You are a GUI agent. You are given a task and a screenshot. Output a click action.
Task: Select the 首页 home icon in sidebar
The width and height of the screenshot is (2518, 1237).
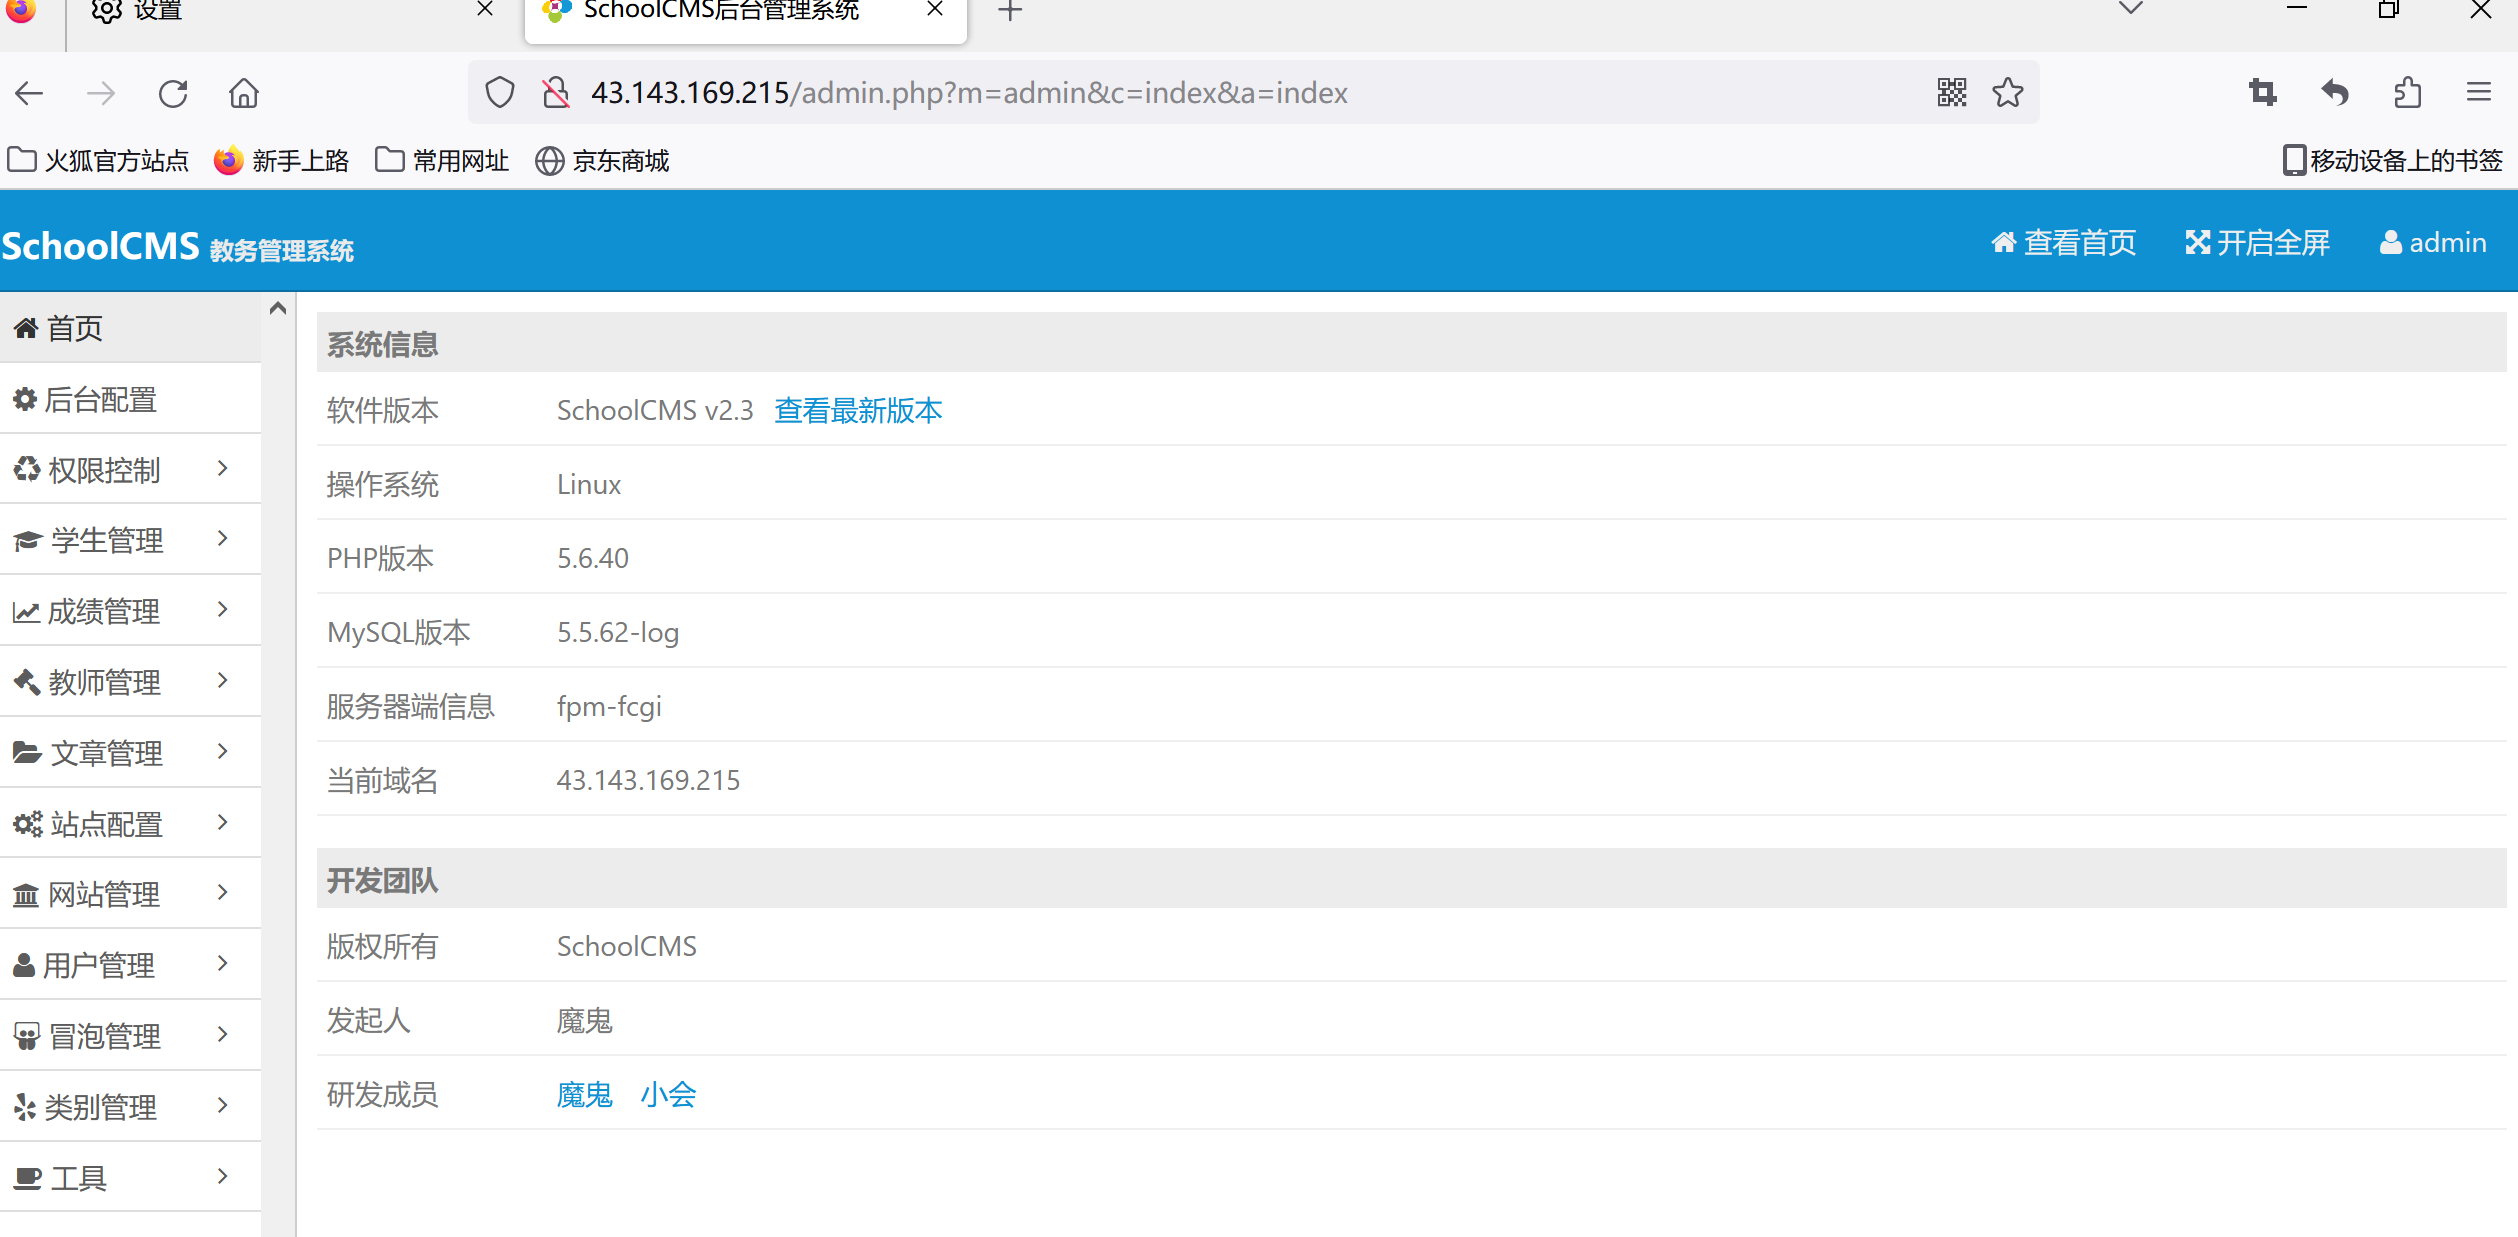(x=27, y=327)
